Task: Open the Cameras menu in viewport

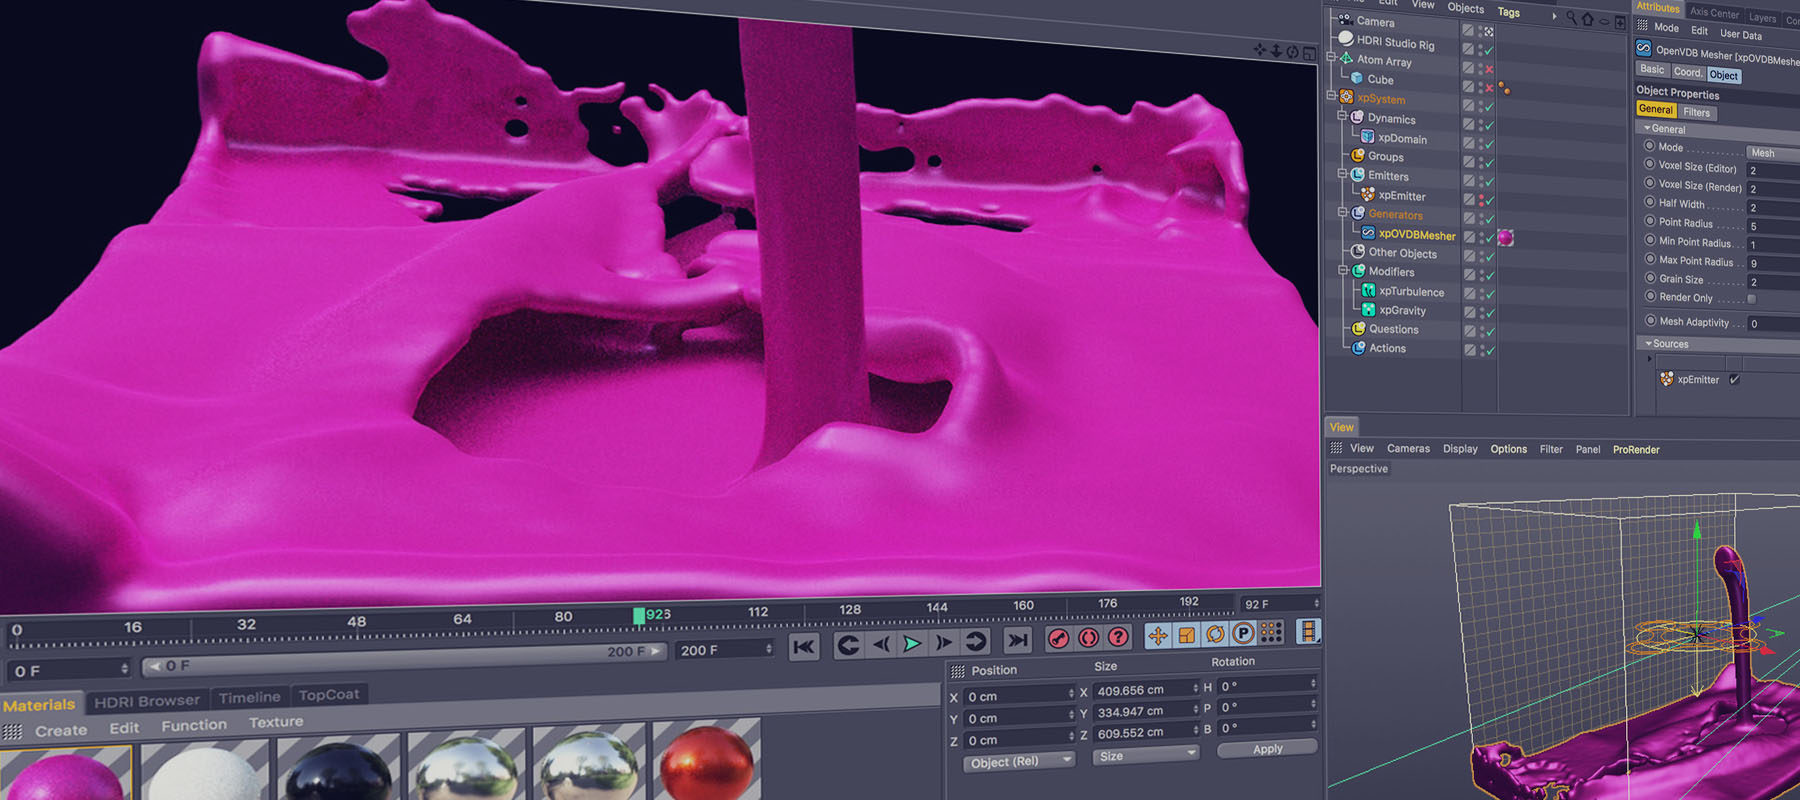Action: 1408,448
